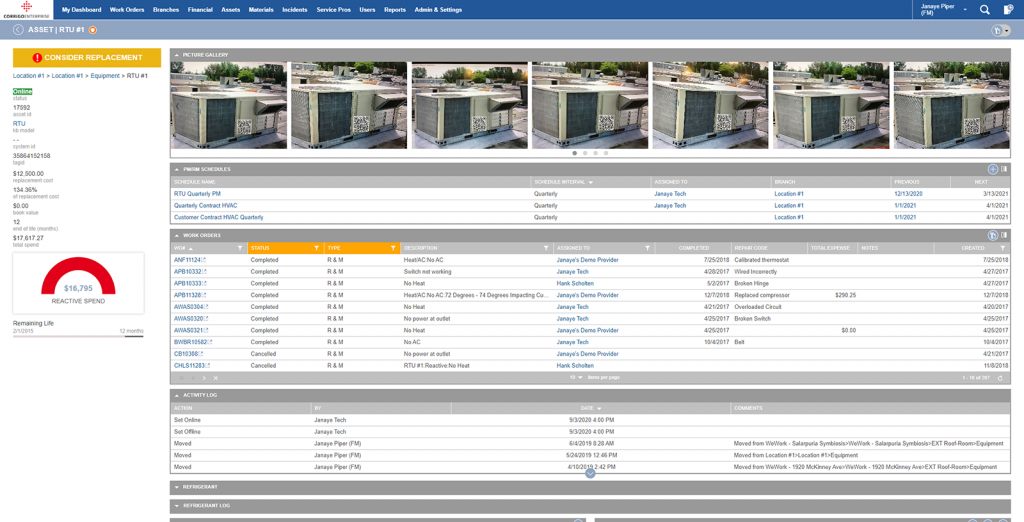Click previous date 12/13/2020
The height and width of the screenshot is (522, 1024).
908,194
